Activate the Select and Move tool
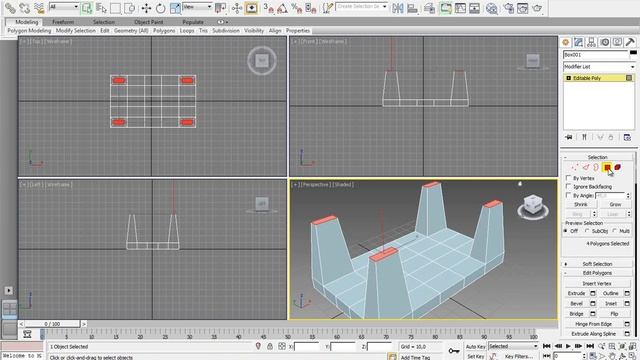The width and height of the screenshot is (640, 360). tap(146, 7)
